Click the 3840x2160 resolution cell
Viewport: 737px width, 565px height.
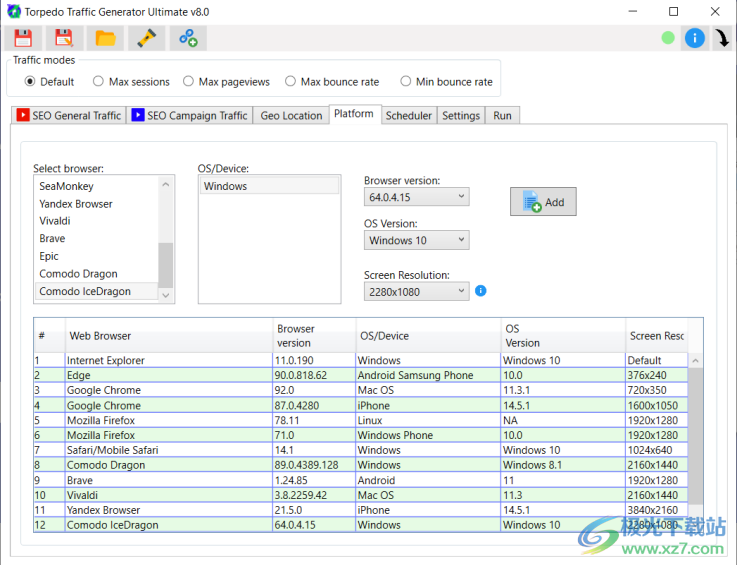(657, 510)
